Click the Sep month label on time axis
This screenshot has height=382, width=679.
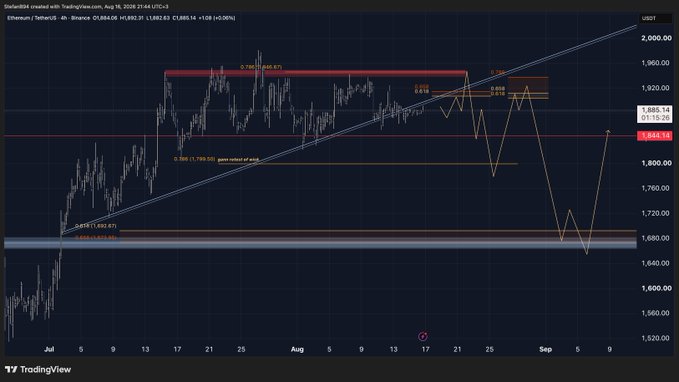[x=545, y=349]
